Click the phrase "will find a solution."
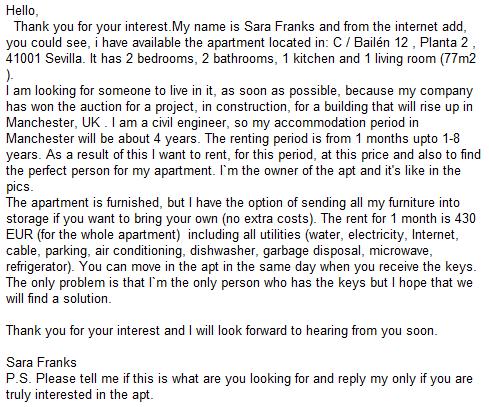 [x=59, y=298]
